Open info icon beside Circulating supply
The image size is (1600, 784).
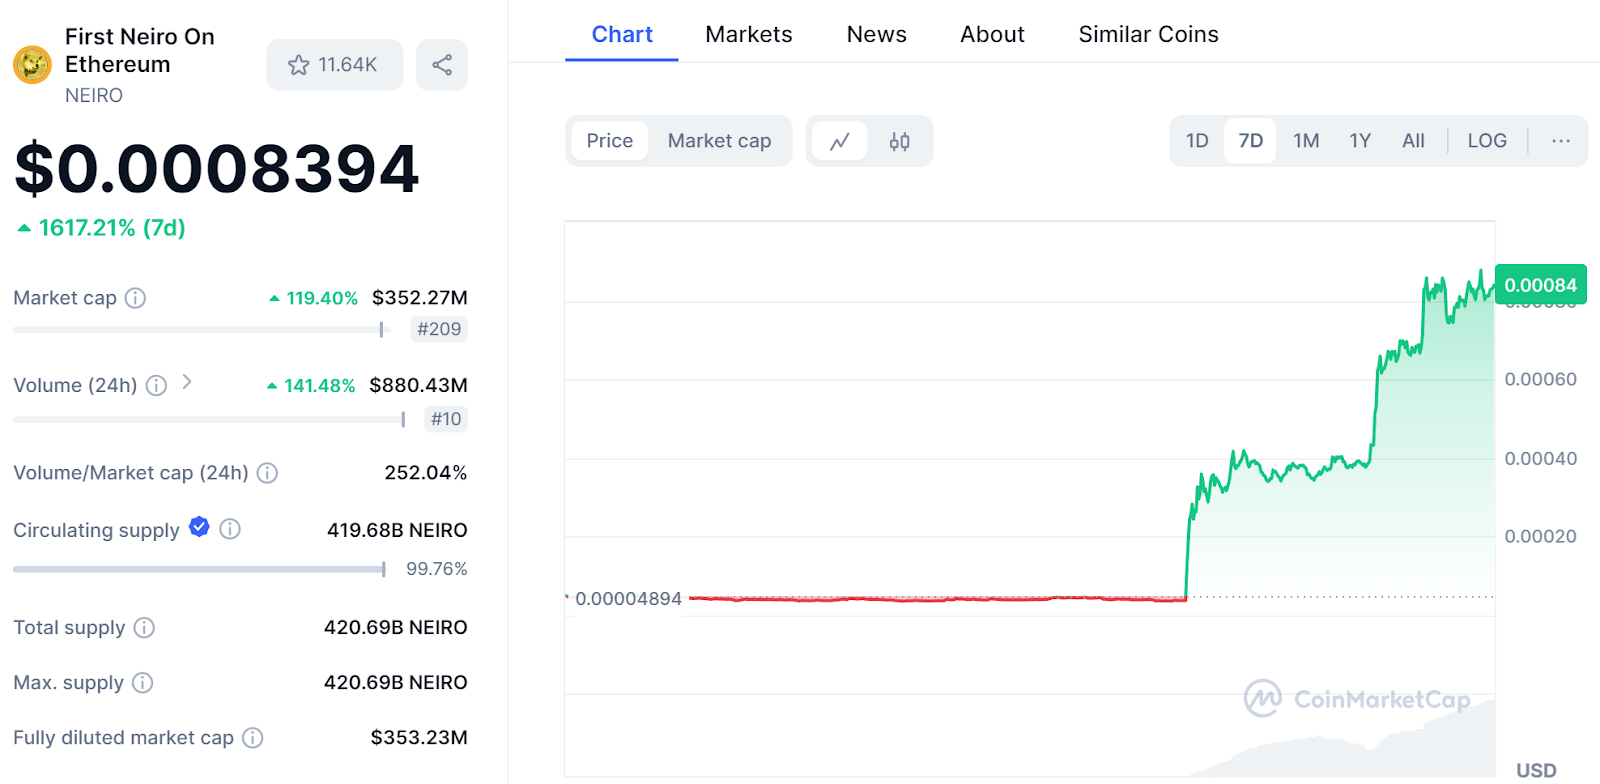click(230, 529)
